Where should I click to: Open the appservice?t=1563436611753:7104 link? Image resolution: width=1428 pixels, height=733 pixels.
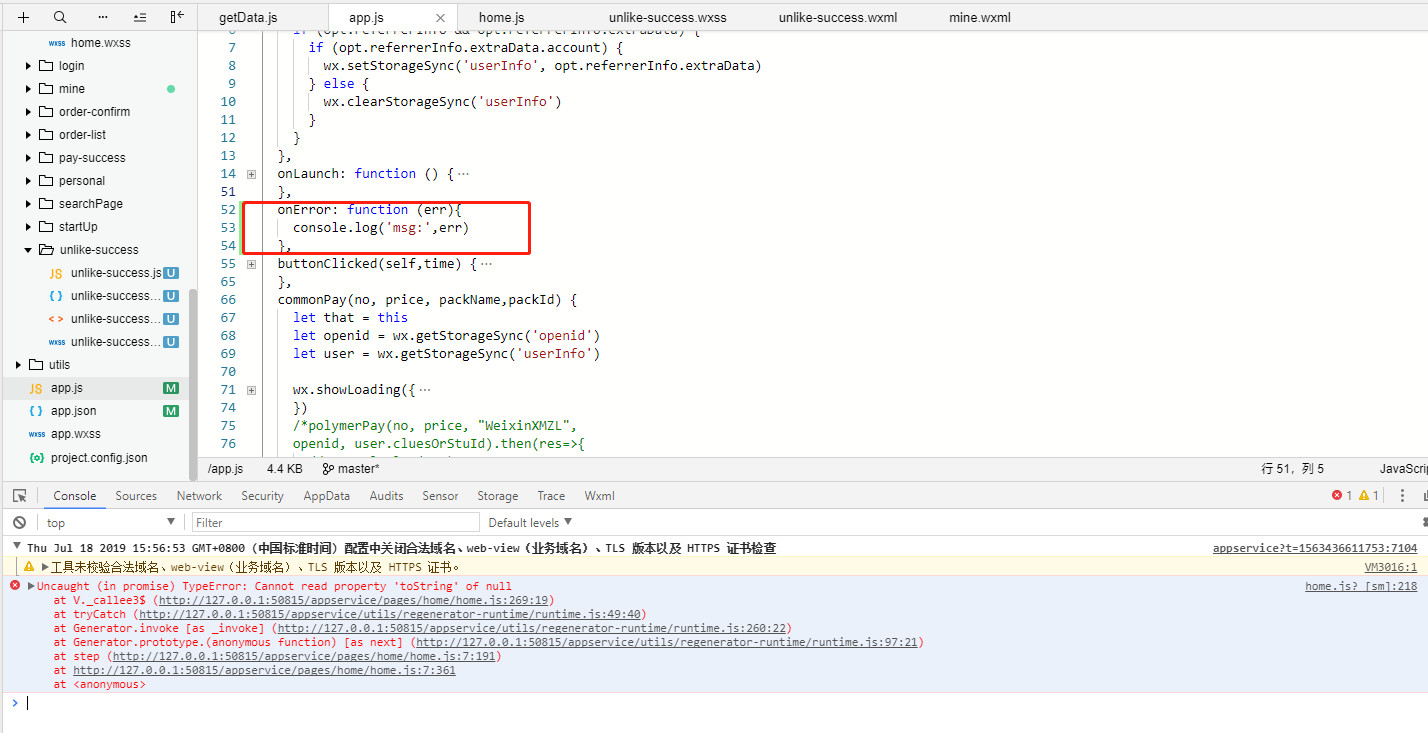pyautogui.click(x=1315, y=548)
